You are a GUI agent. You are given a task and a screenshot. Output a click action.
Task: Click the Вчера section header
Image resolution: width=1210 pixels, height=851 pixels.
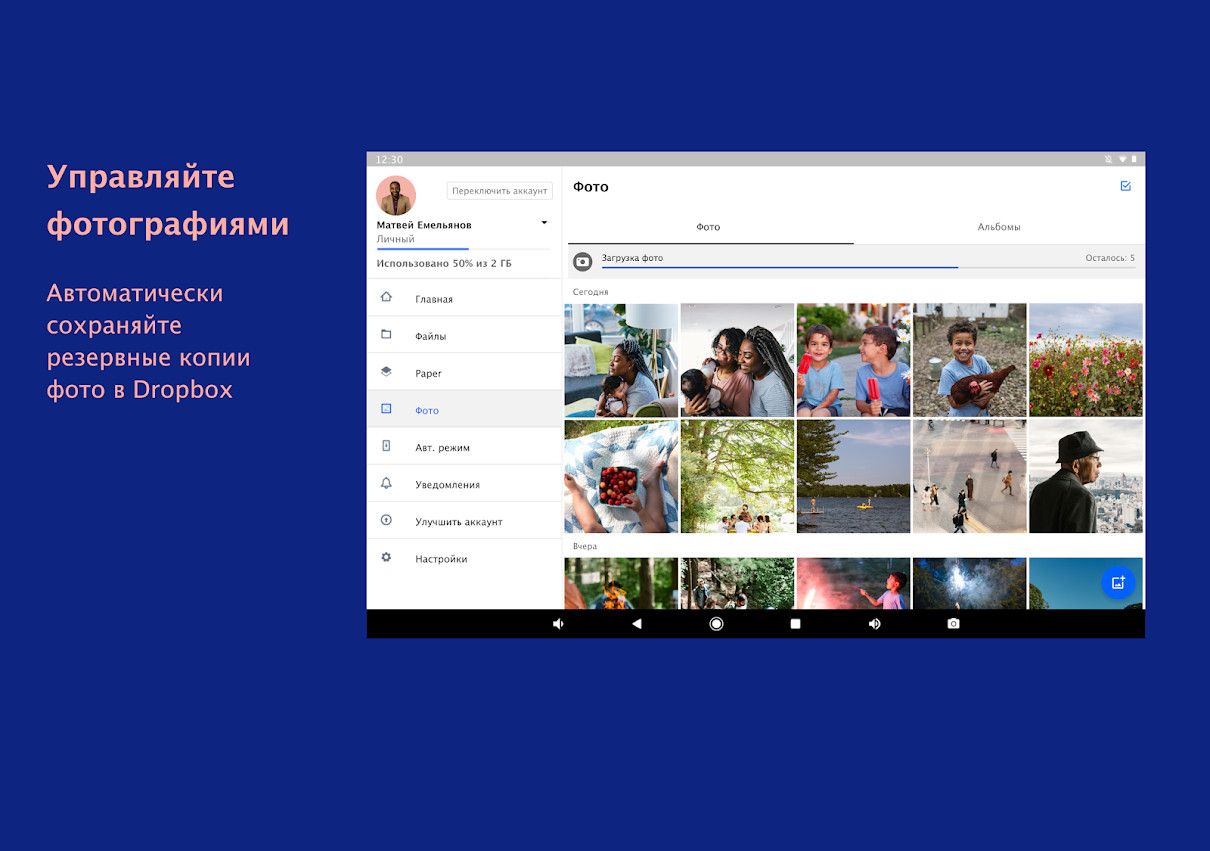tap(585, 546)
